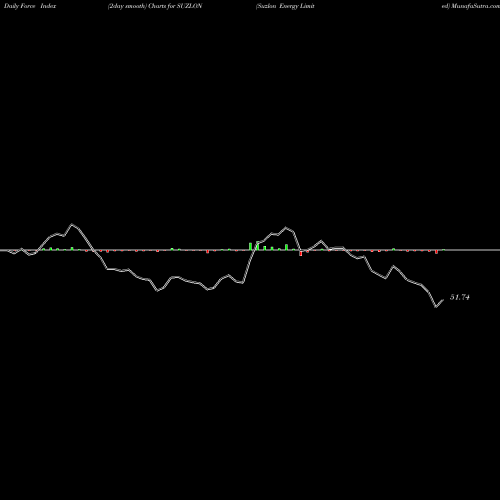Click the 'Daily Force Index' title text
The width and height of the screenshot is (500, 500).
point(30,6)
